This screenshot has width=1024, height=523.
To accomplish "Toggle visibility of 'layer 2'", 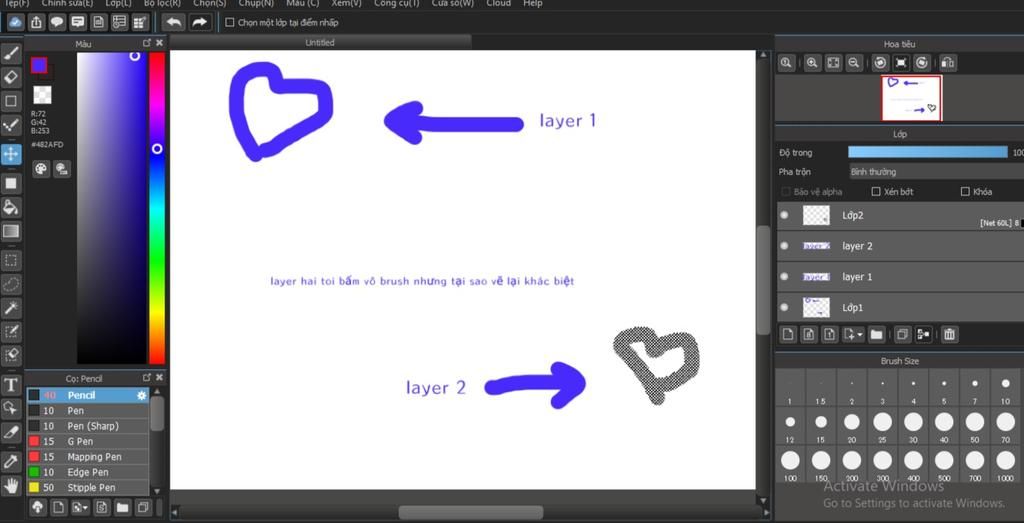I will [x=784, y=246].
